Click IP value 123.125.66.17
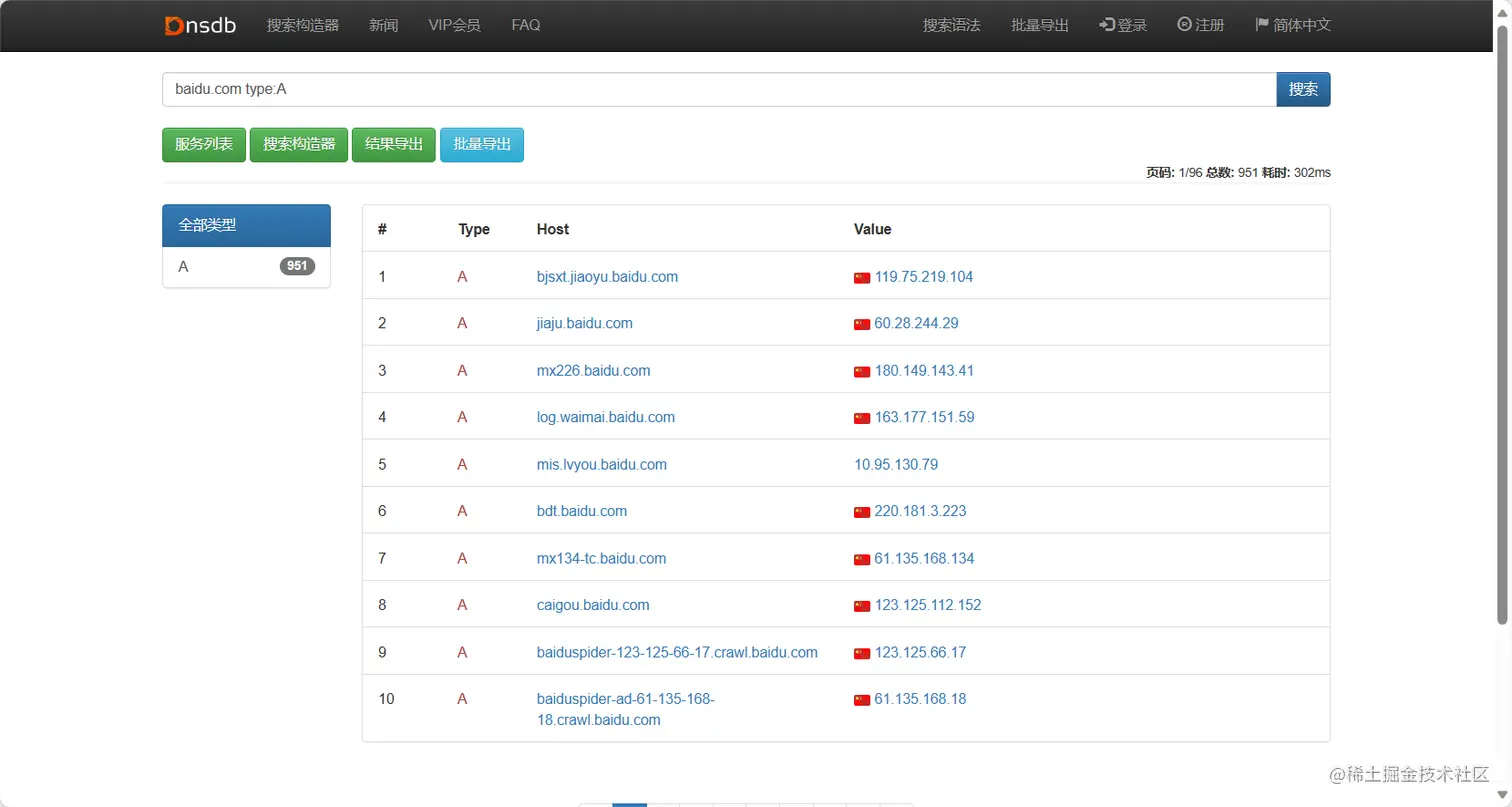1512x807 pixels. point(921,652)
